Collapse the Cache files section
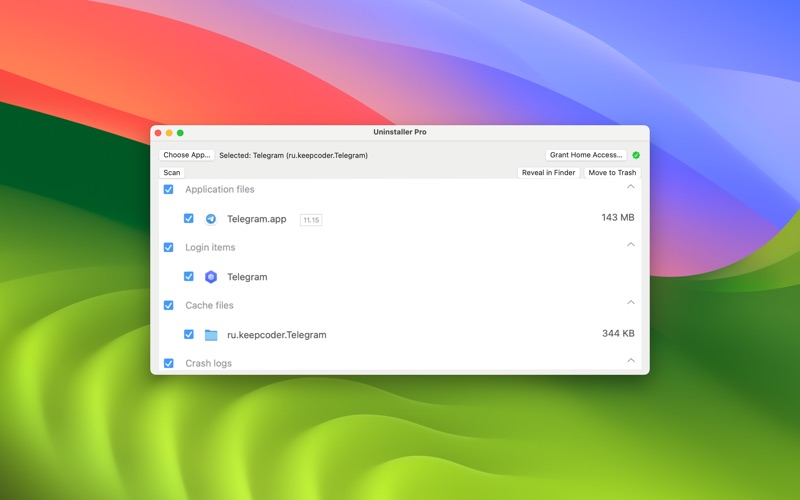The width and height of the screenshot is (800, 500). [x=631, y=303]
